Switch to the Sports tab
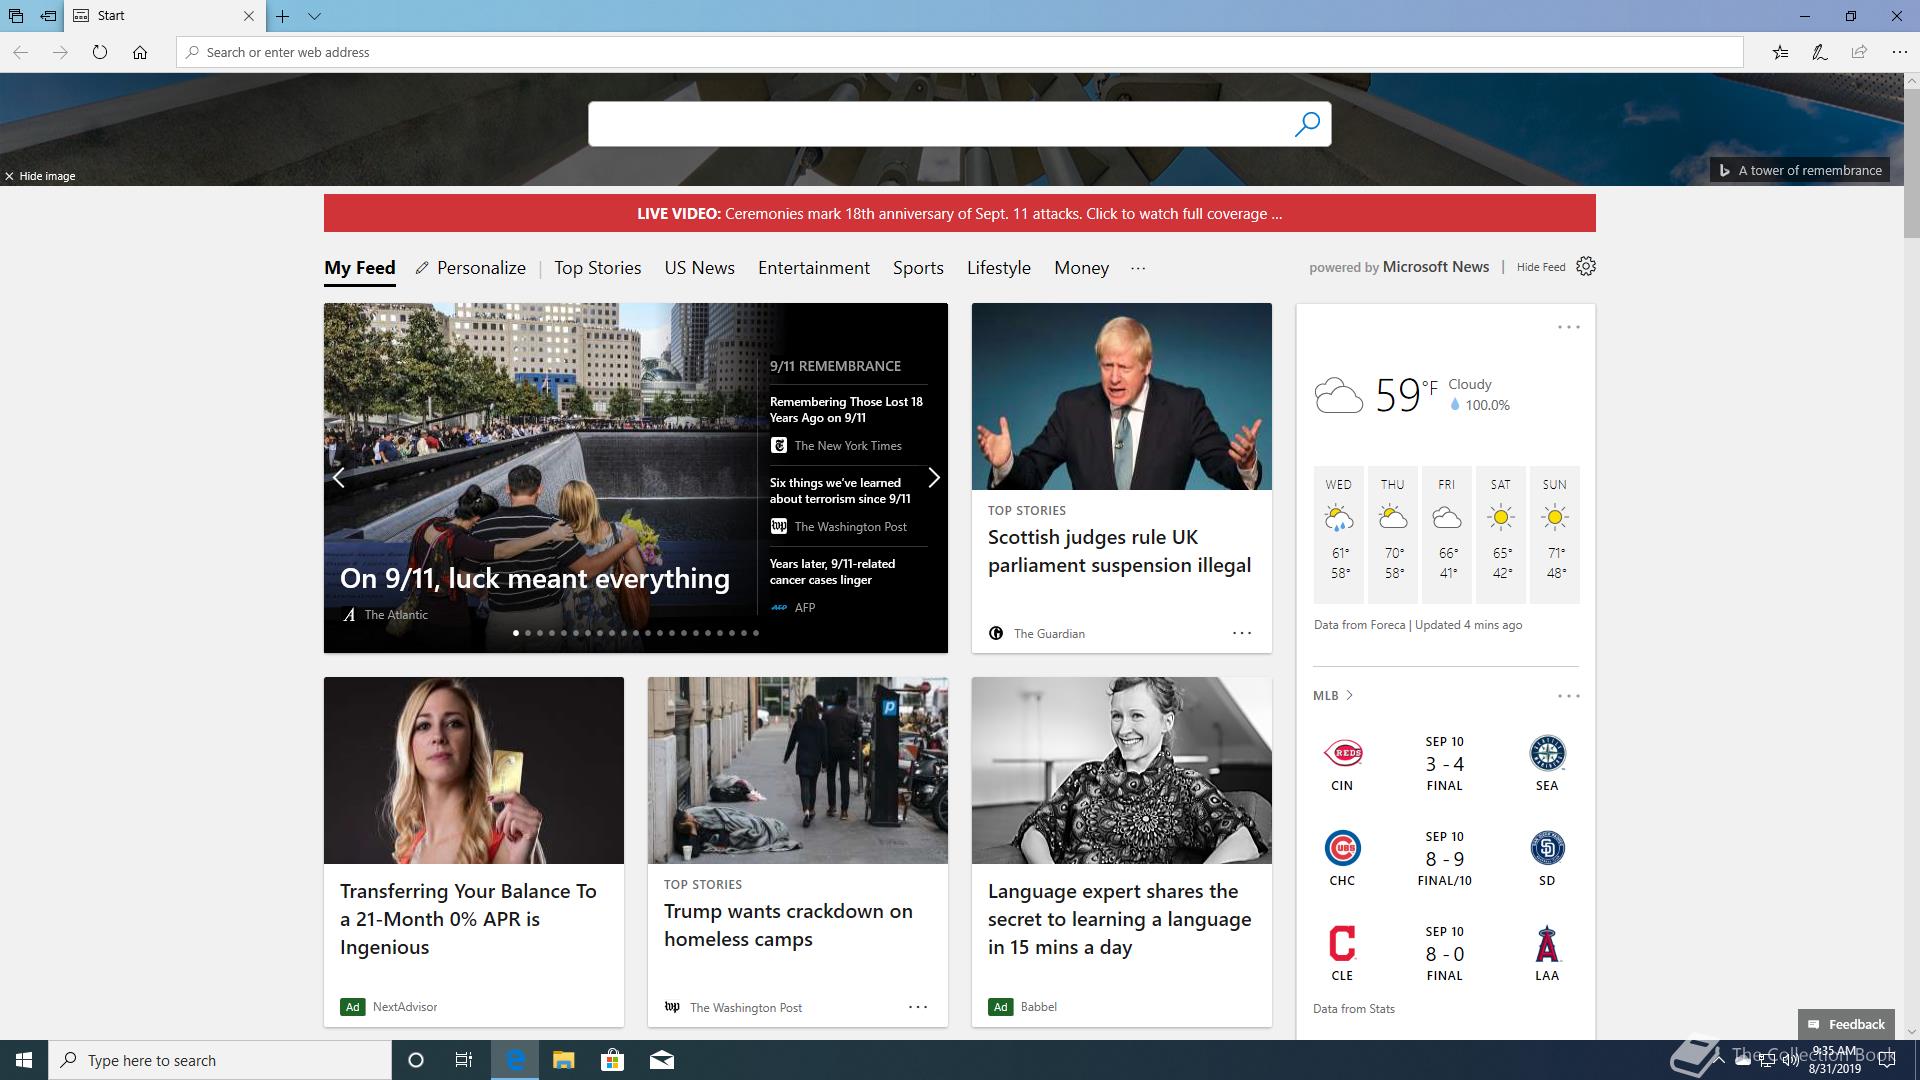 tap(917, 268)
